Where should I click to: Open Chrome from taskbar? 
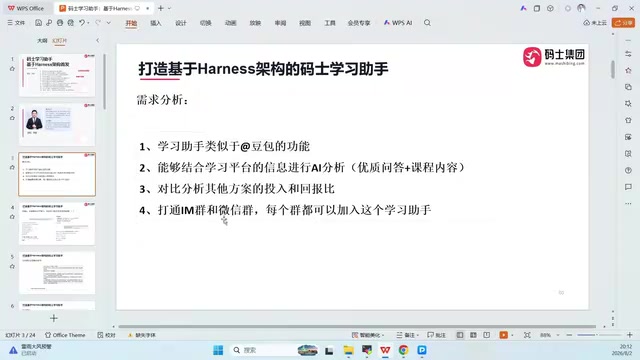coord(403,350)
